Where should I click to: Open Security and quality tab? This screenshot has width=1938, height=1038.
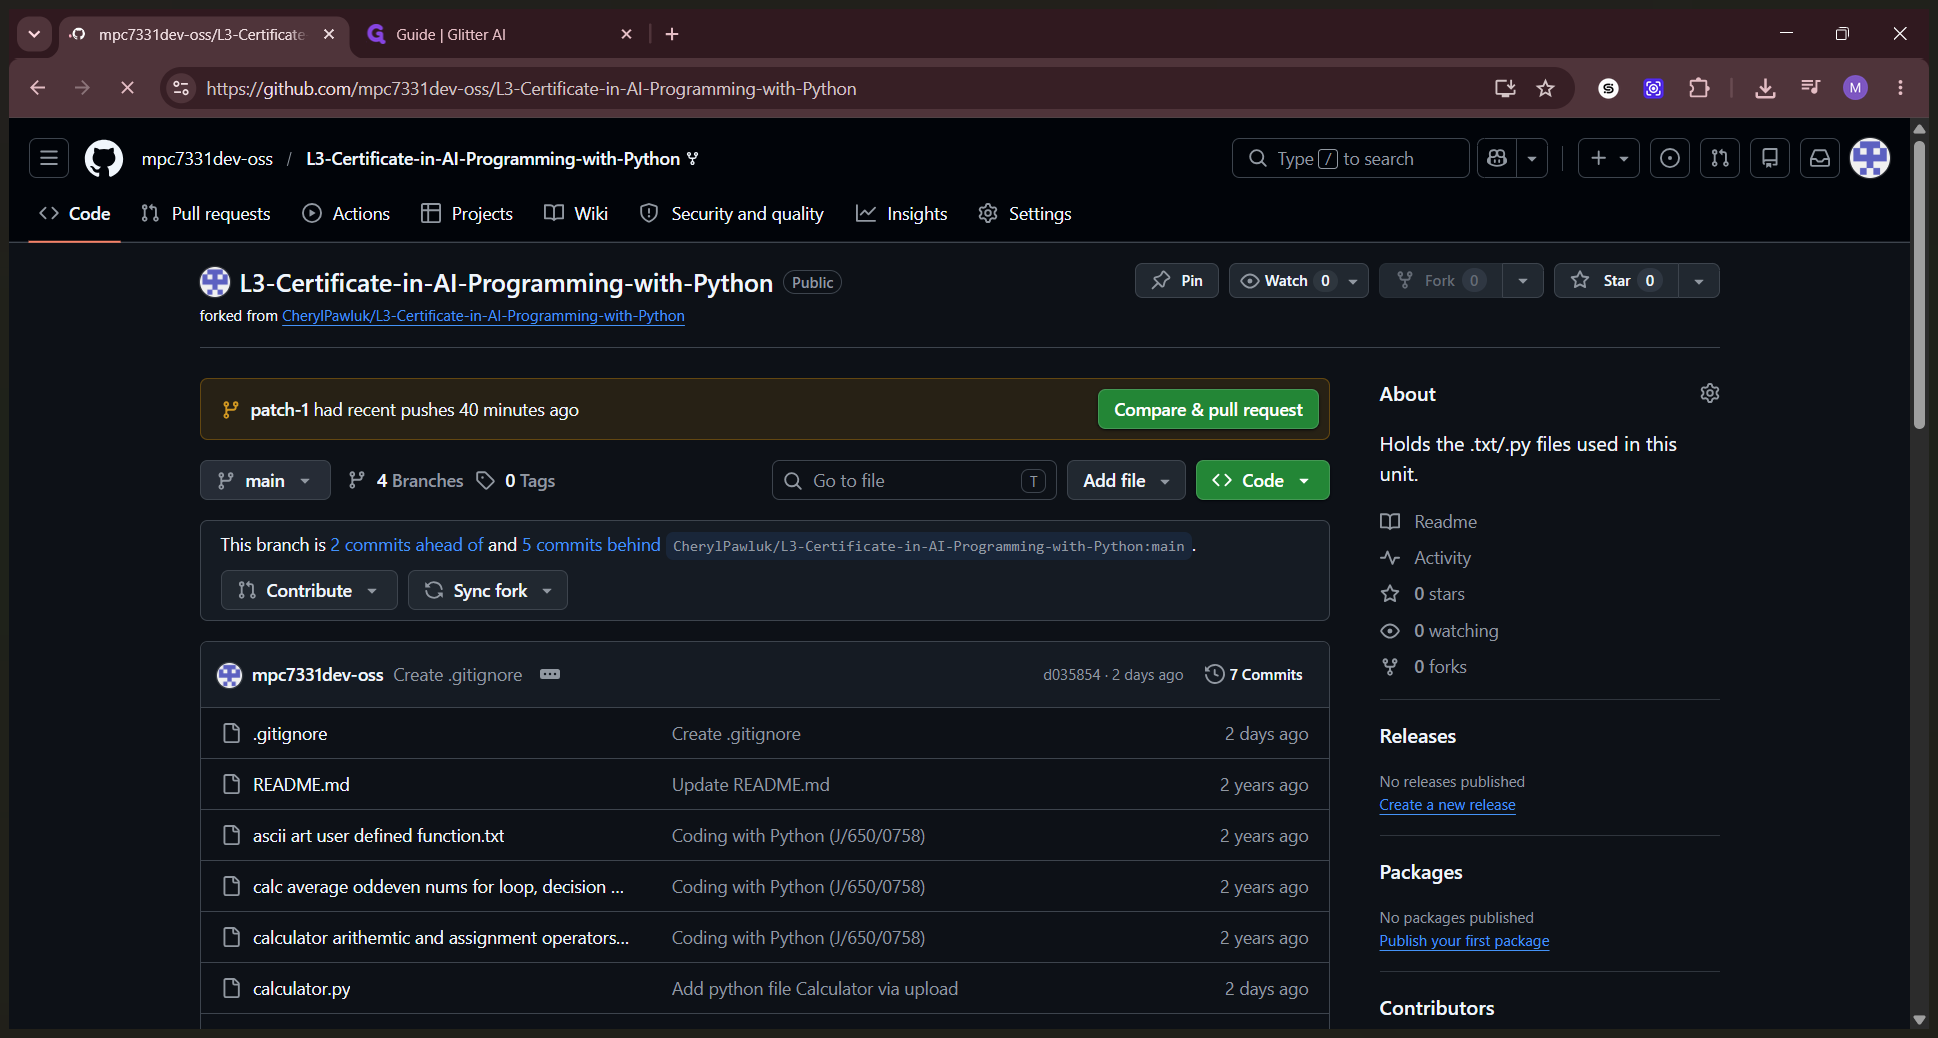click(x=732, y=214)
